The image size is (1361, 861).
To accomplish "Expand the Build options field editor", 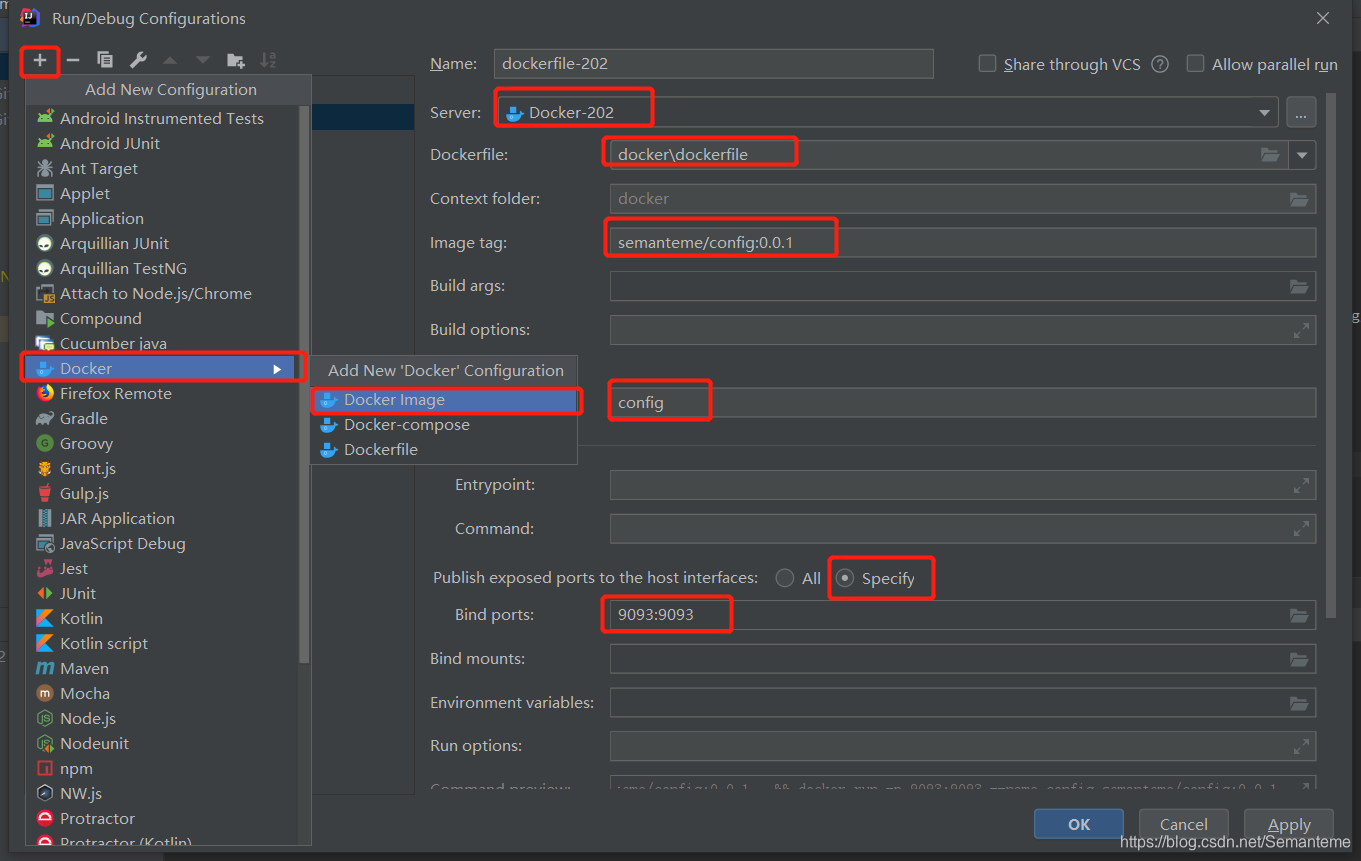I will (1301, 330).
